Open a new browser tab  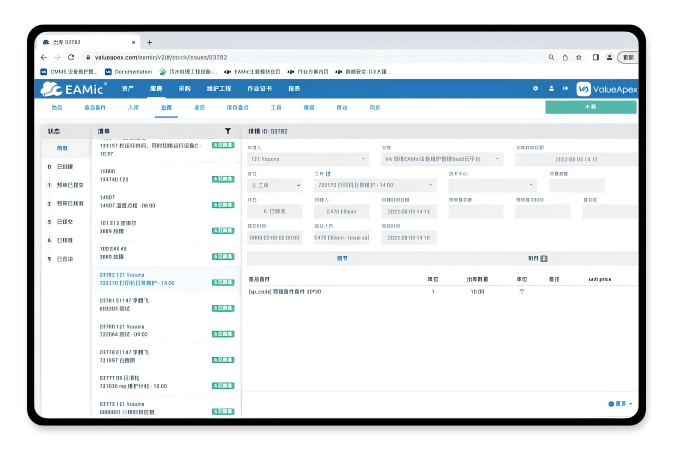tap(149, 42)
